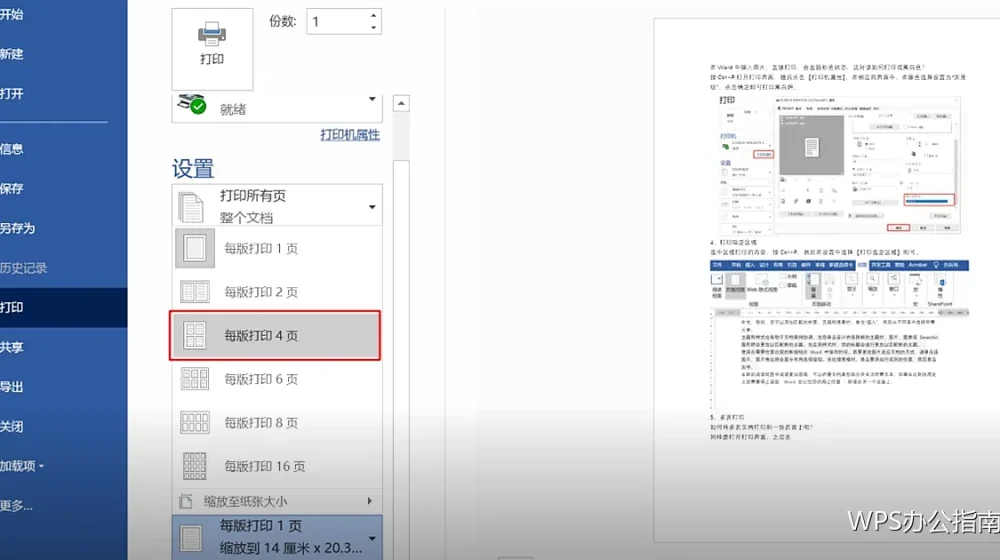Click 保存 in the sidebar

point(11,189)
